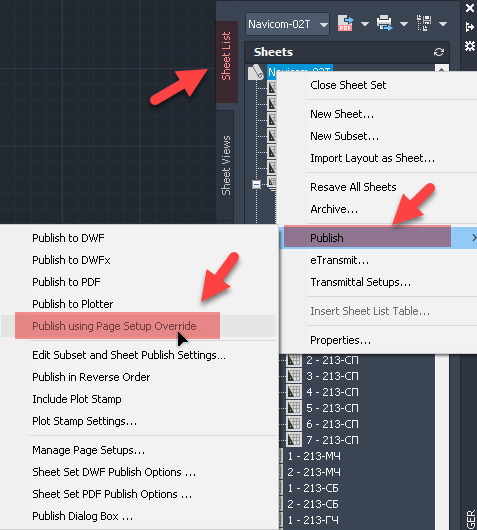Select Publish to Plotter
The width and height of the screenshot is (477, 530).
coord(73,304)
